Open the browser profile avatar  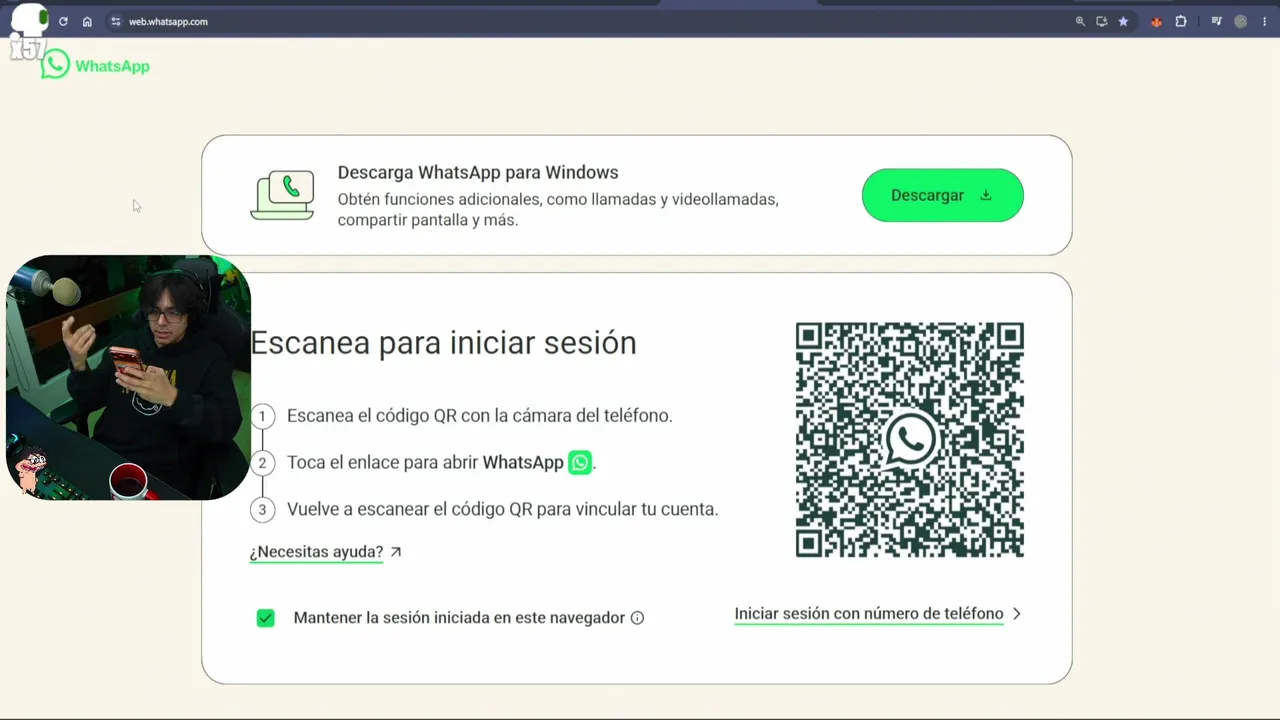pos(1241,21)
